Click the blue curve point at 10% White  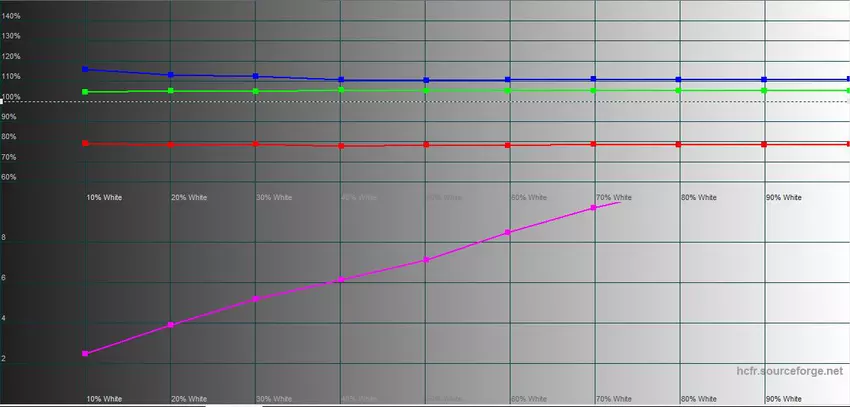coord(85,70)
